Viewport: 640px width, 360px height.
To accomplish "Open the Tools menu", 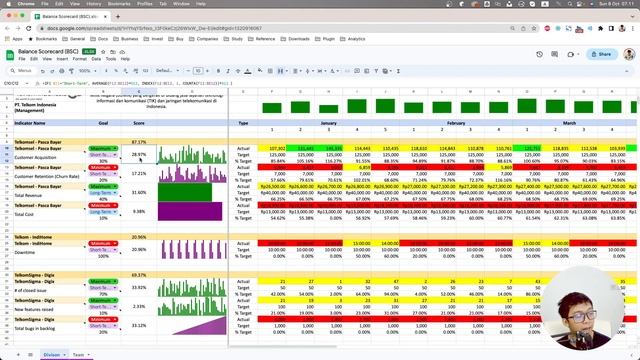I will (x=111, y=59).
